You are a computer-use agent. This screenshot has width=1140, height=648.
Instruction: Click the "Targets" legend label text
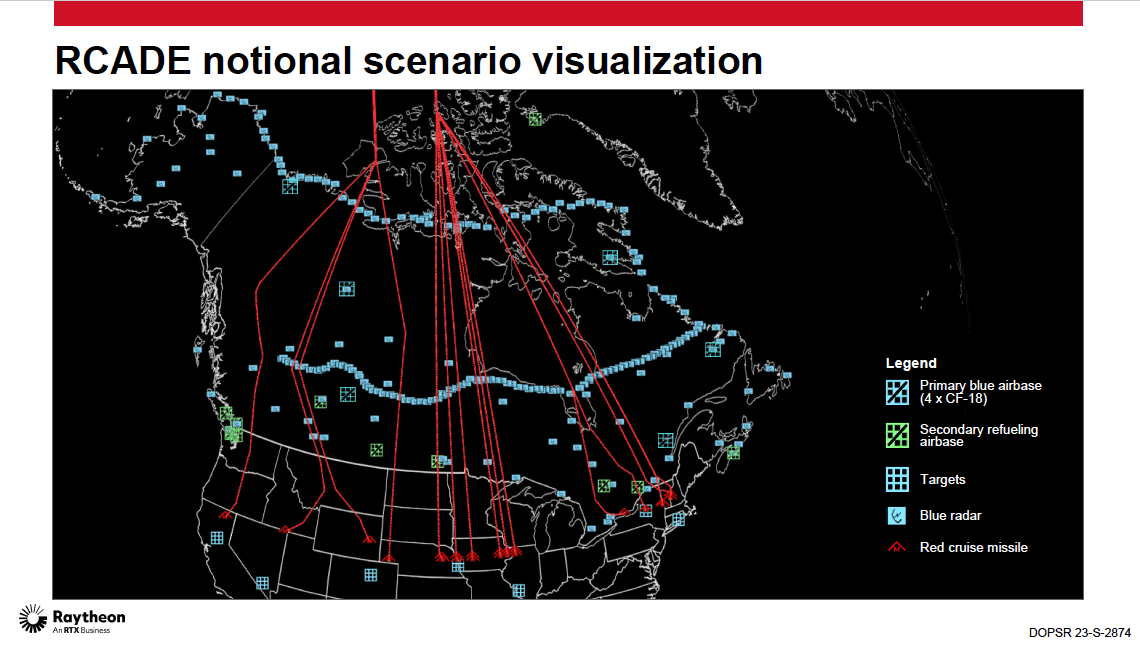(942, 480)
